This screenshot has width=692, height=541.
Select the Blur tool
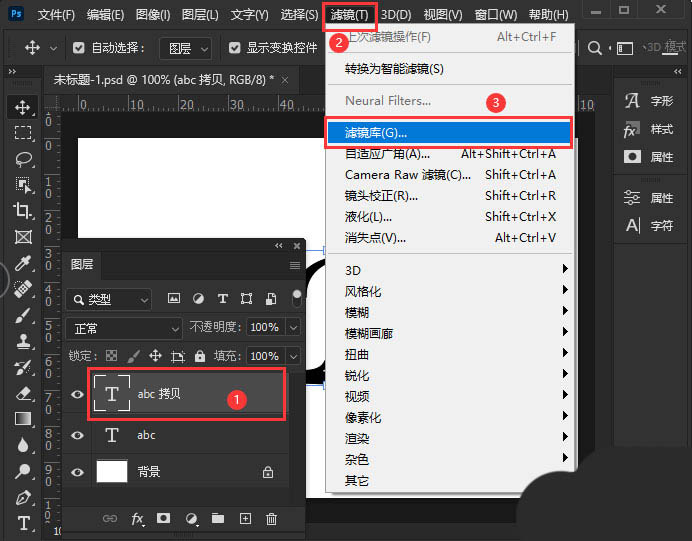23,445
